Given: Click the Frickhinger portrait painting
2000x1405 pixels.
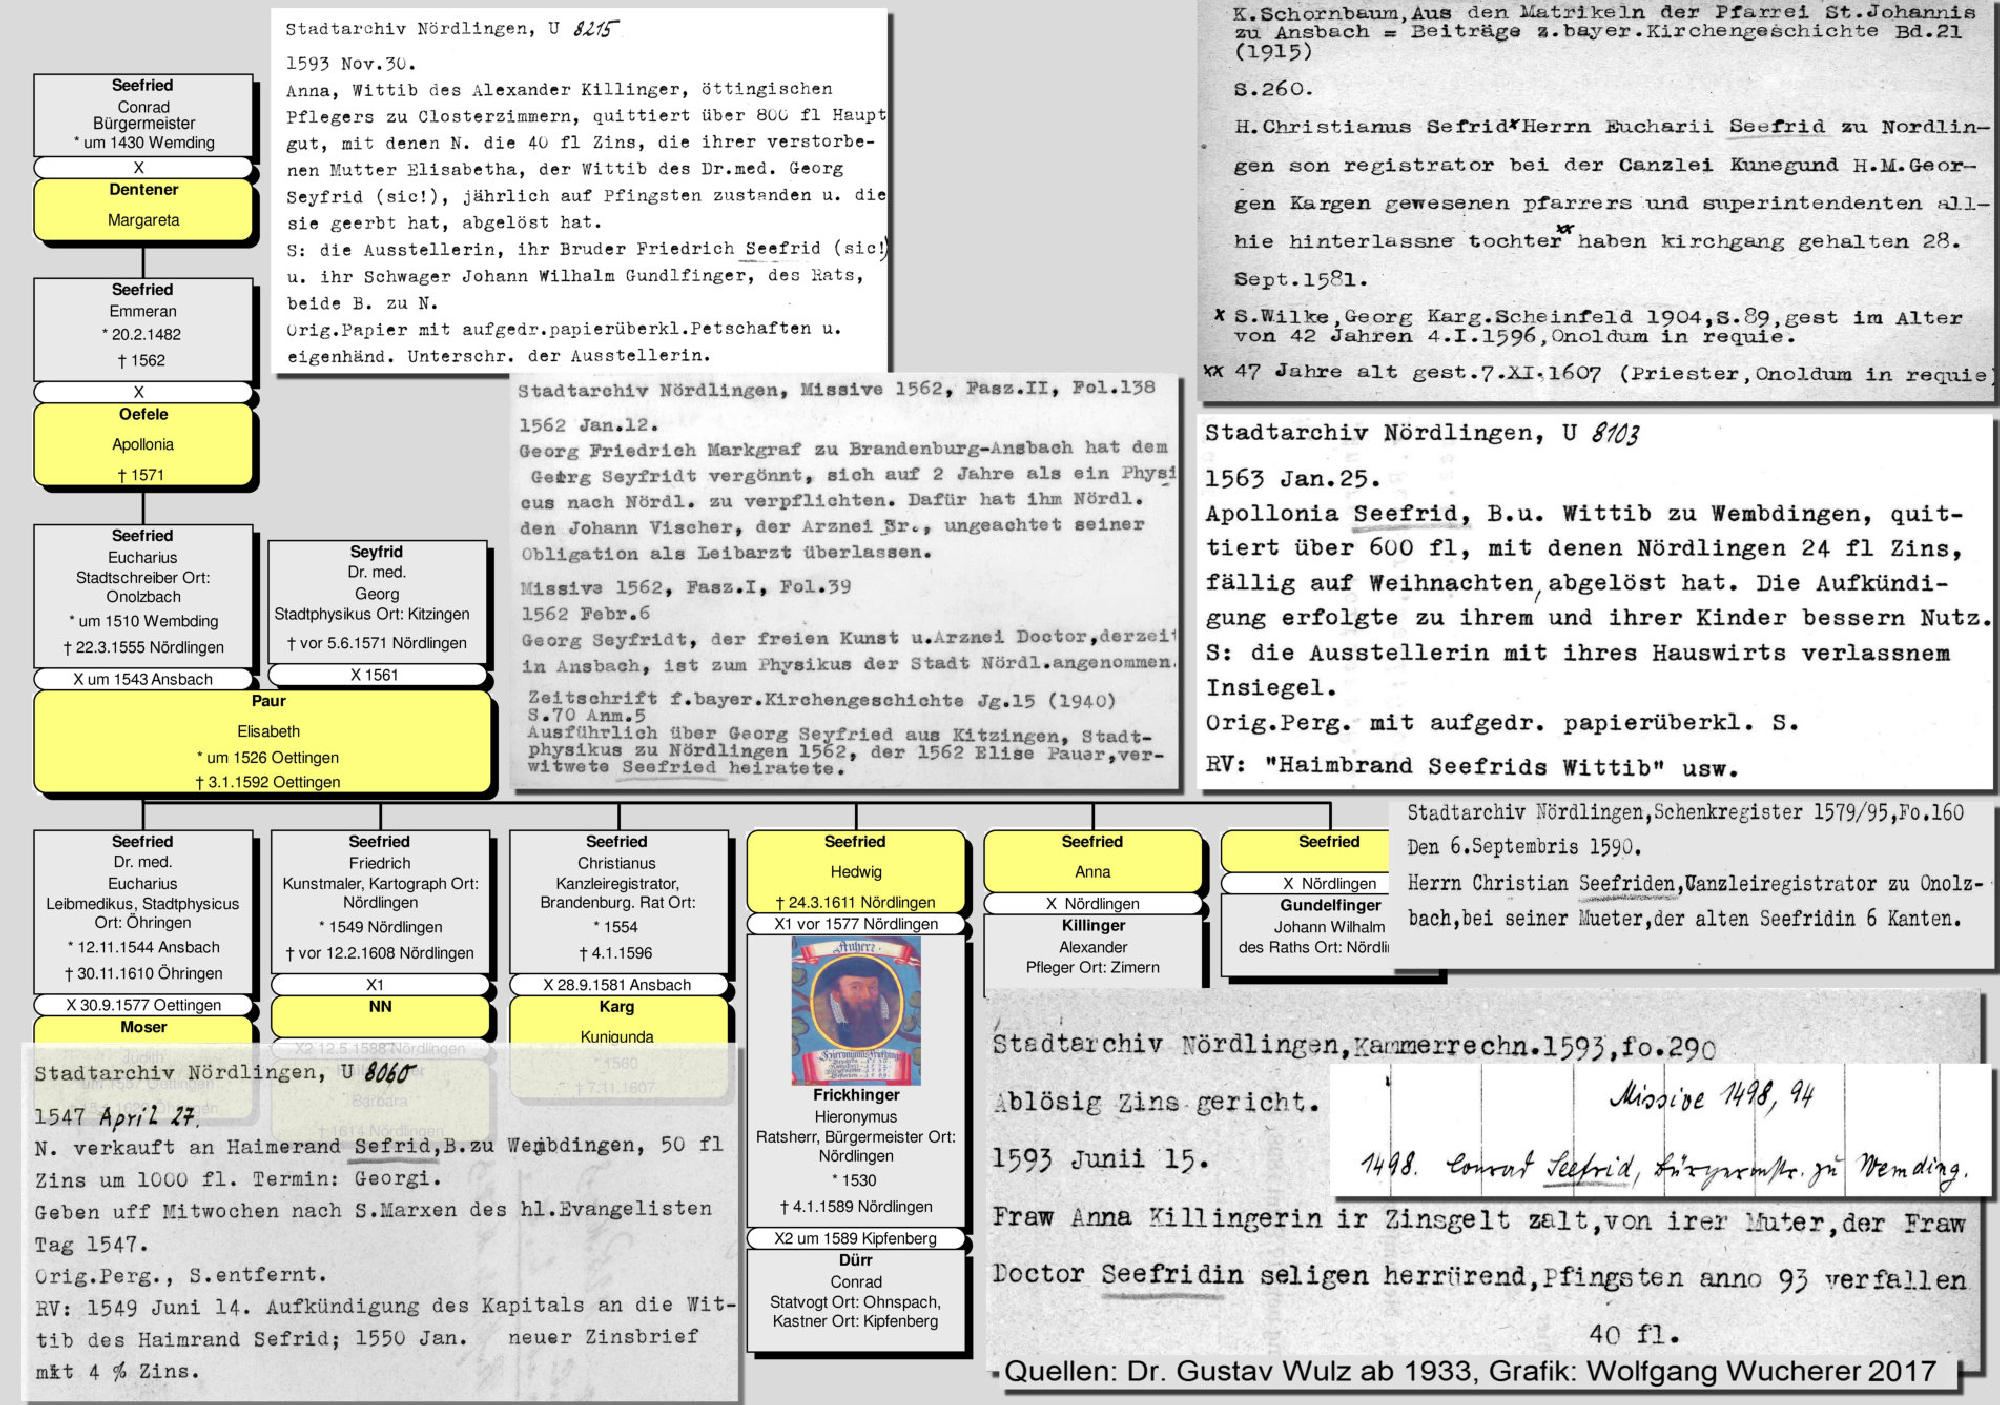Looking at the screenshot, I should click(856, 1010).
